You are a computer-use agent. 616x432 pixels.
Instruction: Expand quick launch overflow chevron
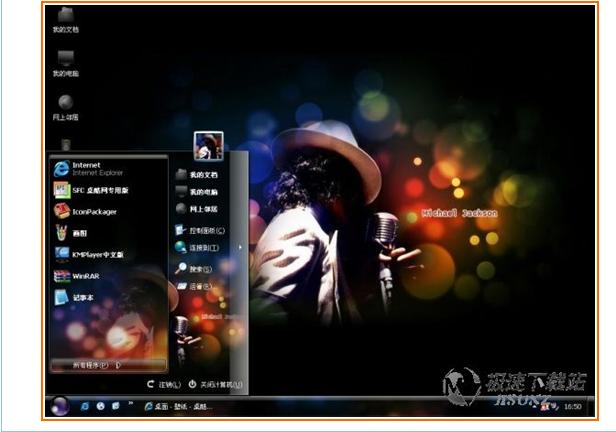pyautogui.click(x=130, y=403)
